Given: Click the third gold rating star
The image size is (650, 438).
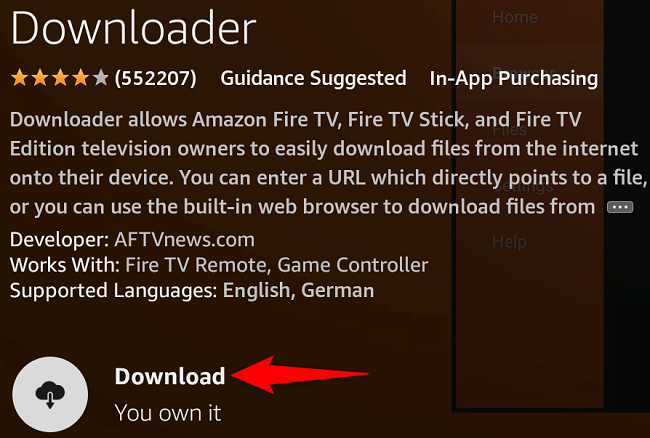Looking at the screenshot, I should pyautogui.click(x=60, y=78).
